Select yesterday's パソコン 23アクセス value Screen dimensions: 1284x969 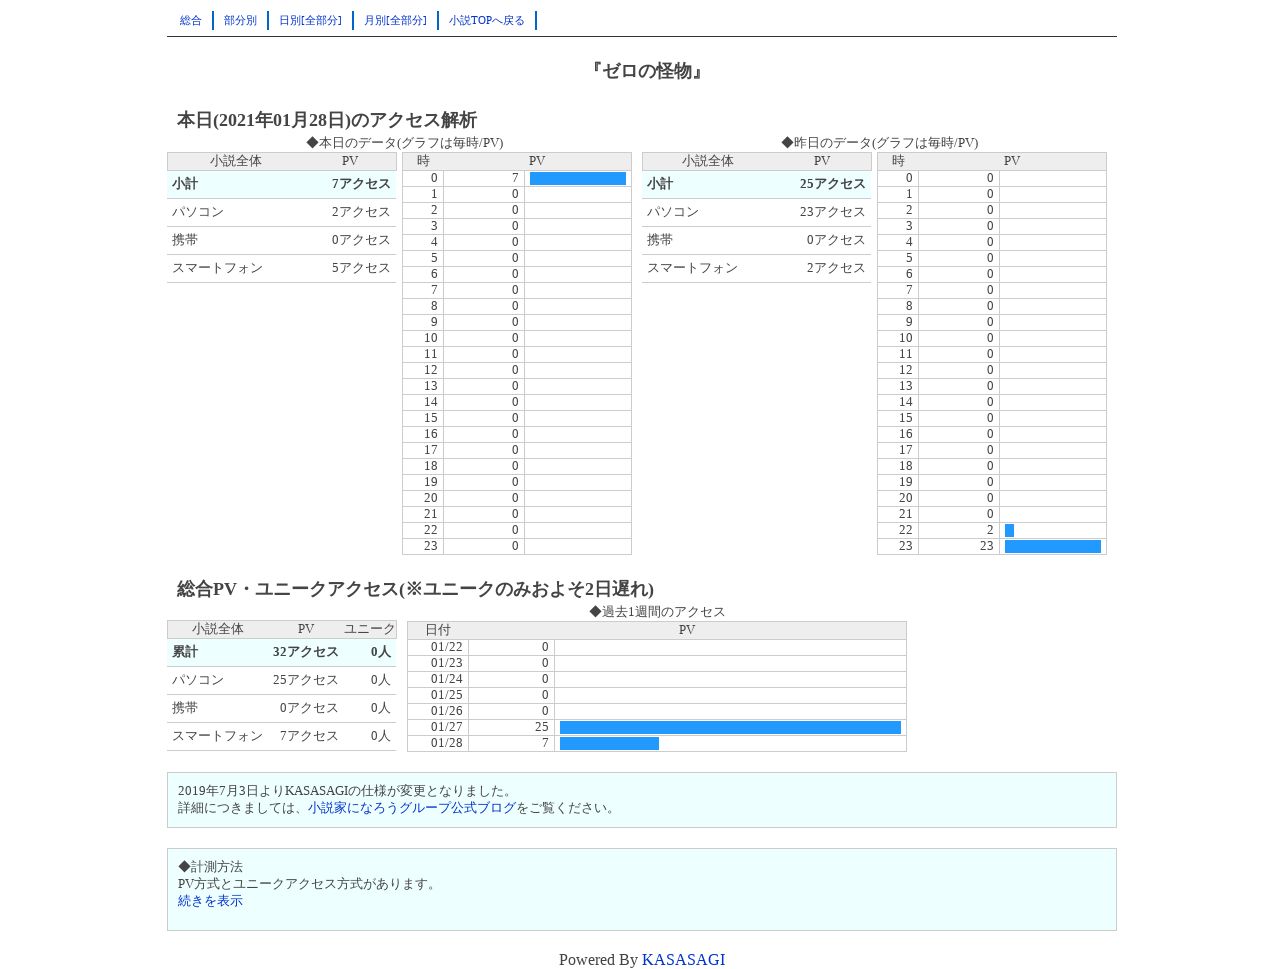pos(833,212)
